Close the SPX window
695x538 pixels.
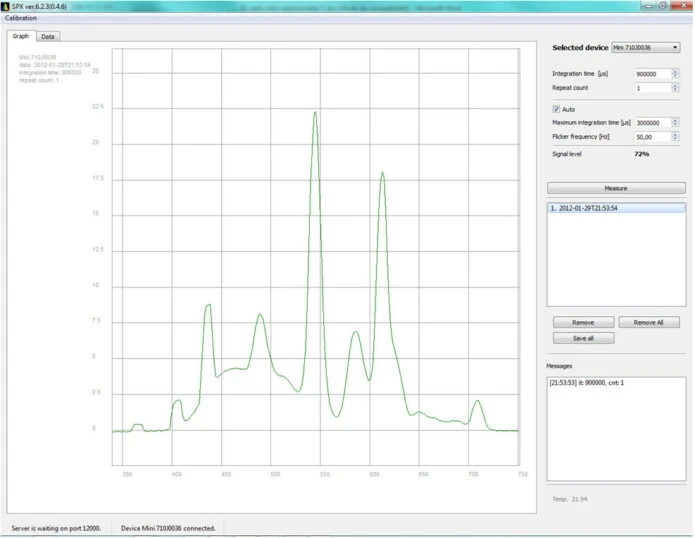(x=679, y=6)
